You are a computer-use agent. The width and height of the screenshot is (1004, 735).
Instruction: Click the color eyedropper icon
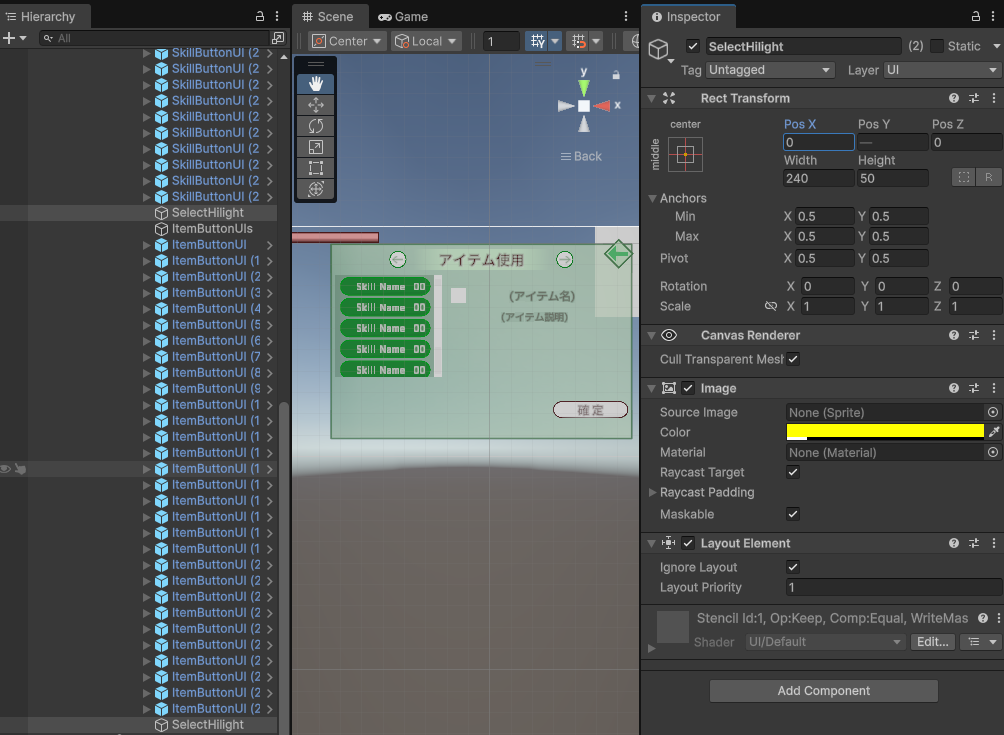click(x=993, y=432)
